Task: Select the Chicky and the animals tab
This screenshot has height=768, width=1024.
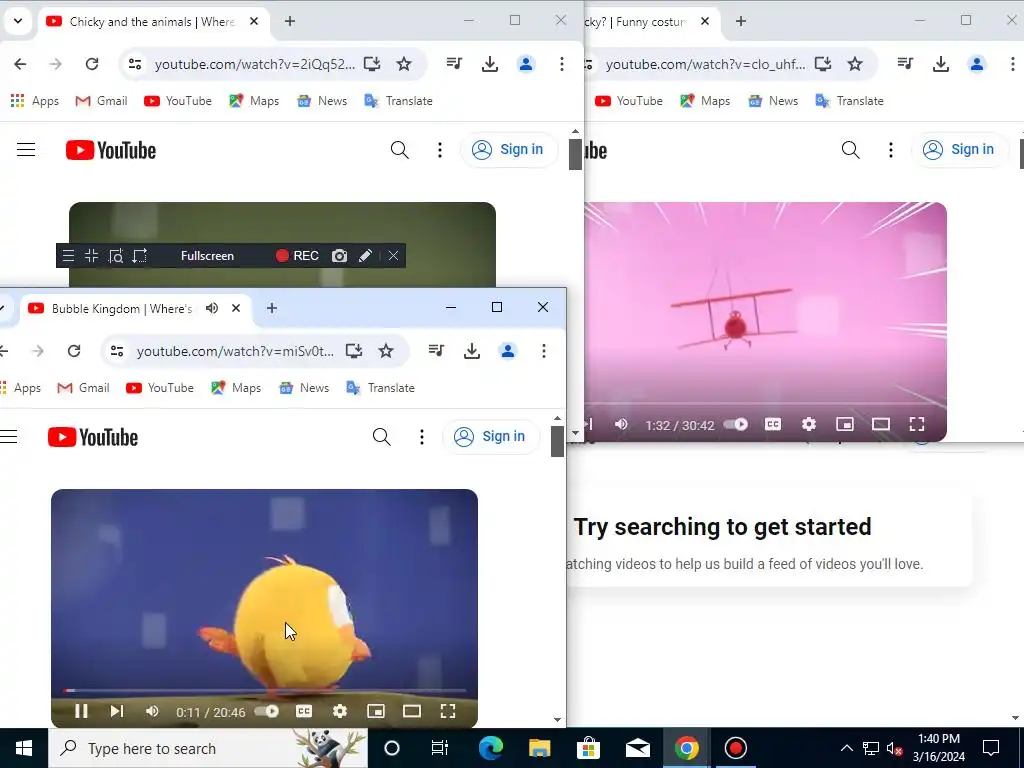Action: (x=152, y=22)
